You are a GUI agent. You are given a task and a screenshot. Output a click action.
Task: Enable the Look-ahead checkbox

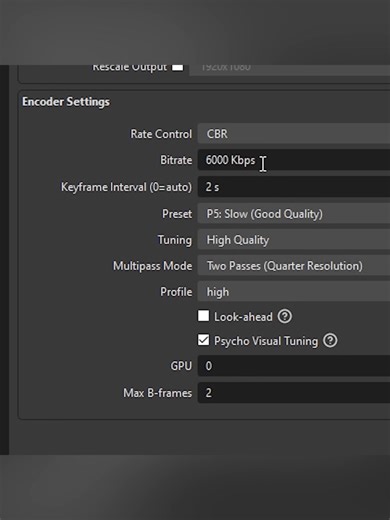tap(203, 316)
